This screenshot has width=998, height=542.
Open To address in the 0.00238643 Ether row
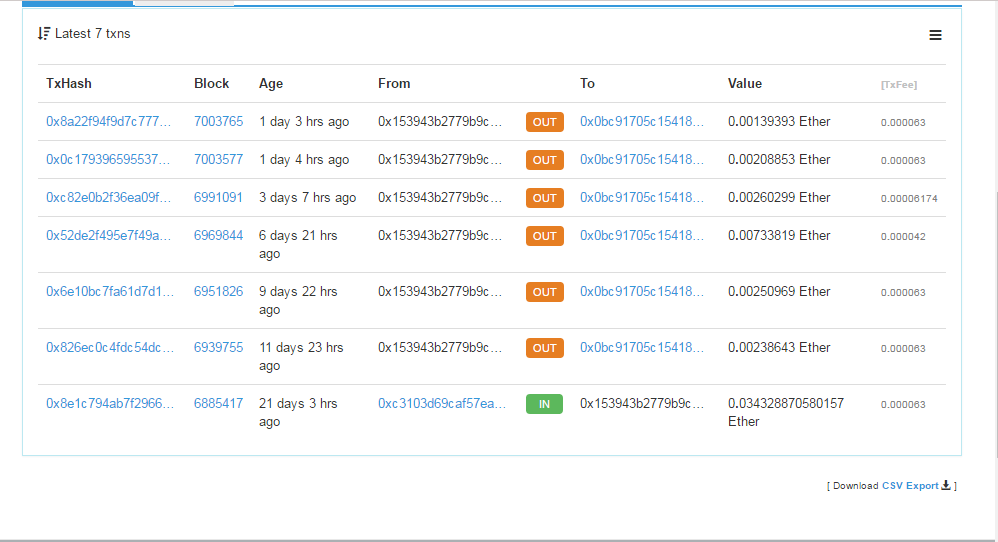(642, 348)
